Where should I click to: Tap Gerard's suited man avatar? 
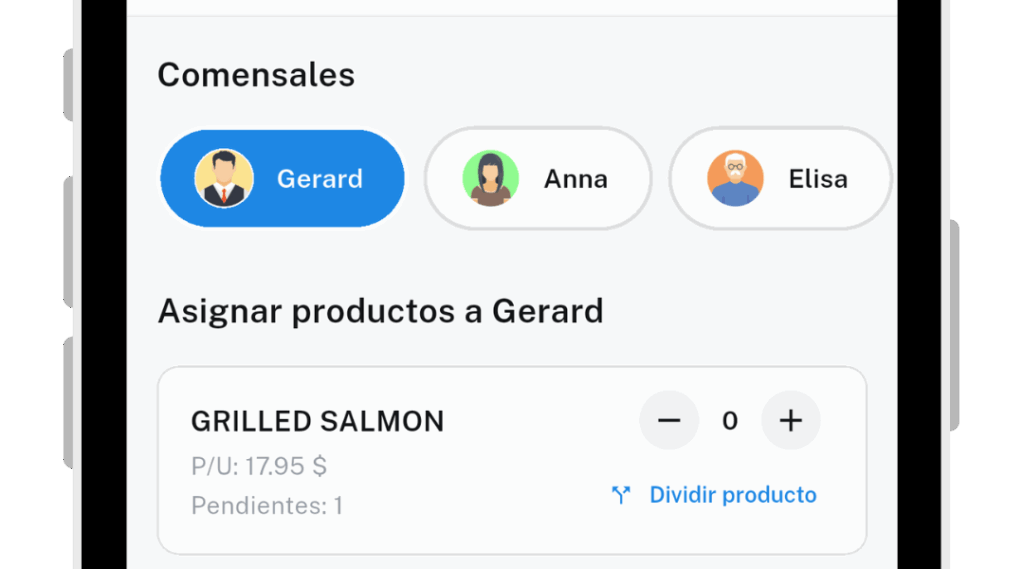pyautogui.click(x=224, y=178)
